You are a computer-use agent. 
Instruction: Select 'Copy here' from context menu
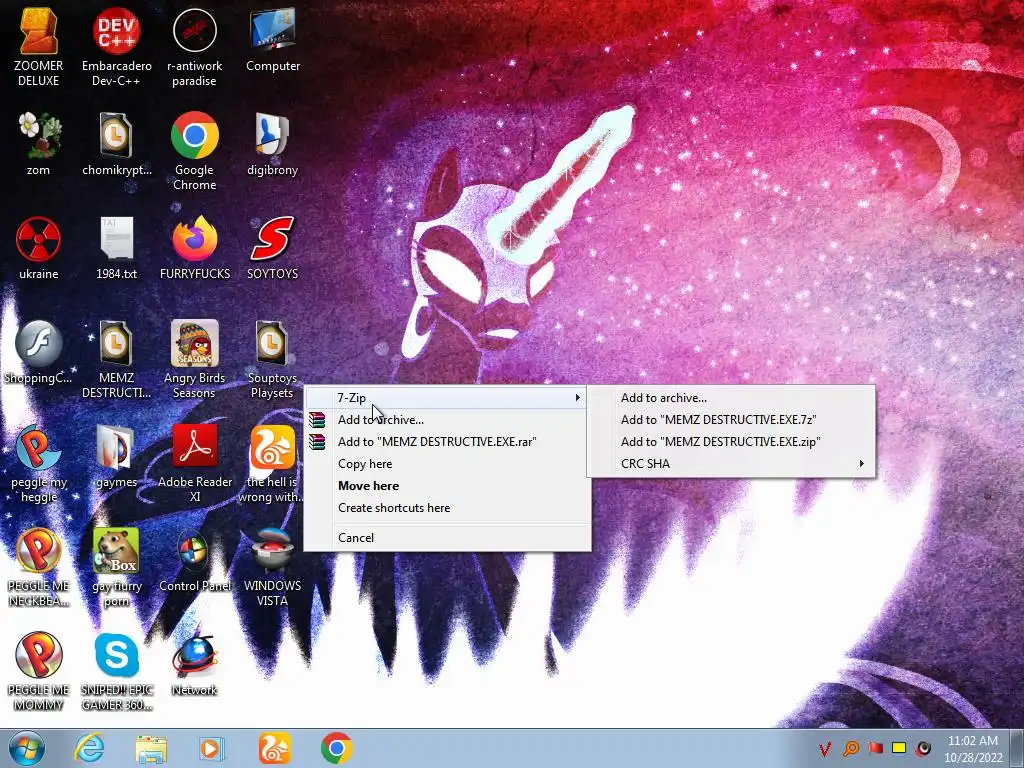point(447,464)
